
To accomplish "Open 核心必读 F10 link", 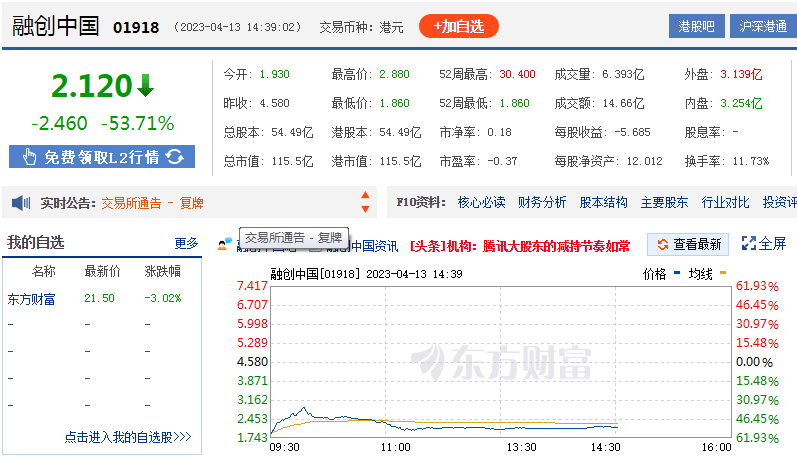I will click(x=481, y=202).
